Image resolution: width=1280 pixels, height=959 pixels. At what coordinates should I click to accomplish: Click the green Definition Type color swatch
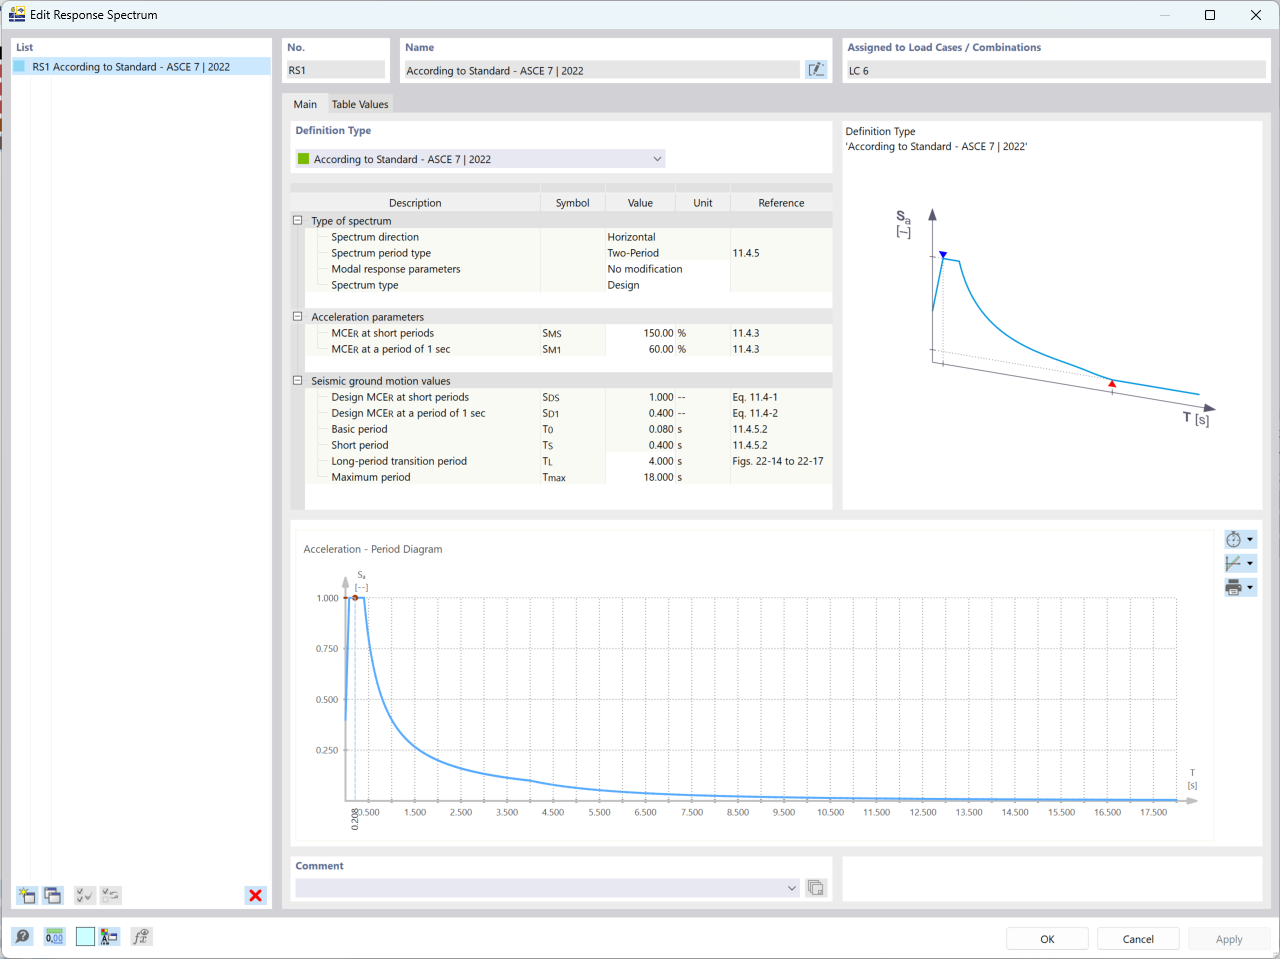pos(304,159)
